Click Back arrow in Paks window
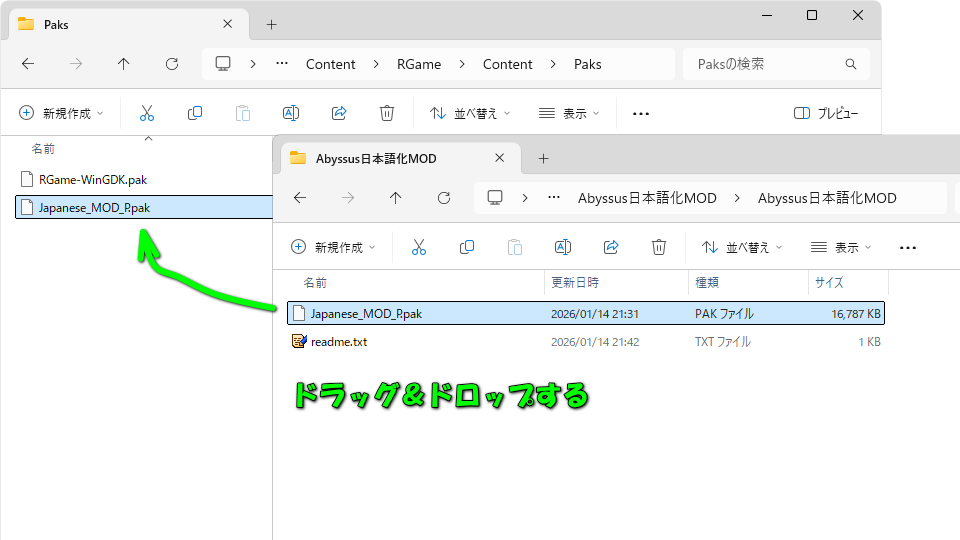Viewport: 960px width, 540px height. click(28, 64)
